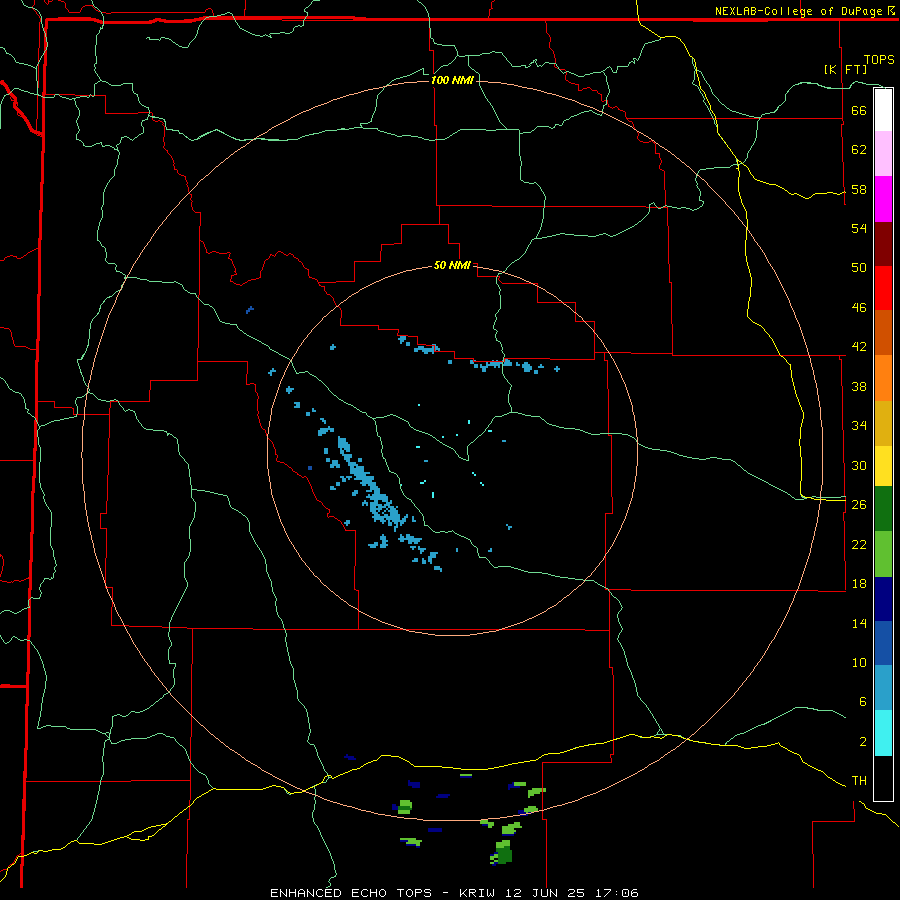Click the legend value '2'
Image resolution: width=900 pixels, height=900 pixels.
pyautogui.click(x=862, y=741)
